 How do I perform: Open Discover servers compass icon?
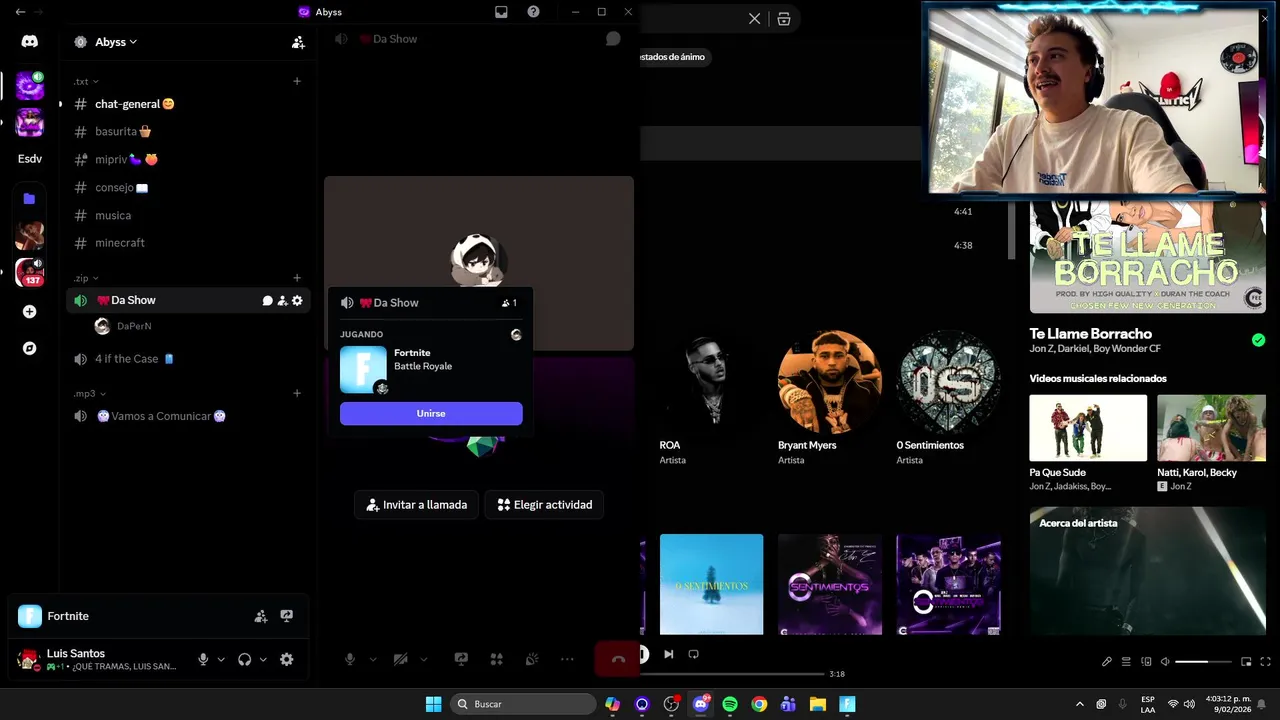tap(29, 348)
